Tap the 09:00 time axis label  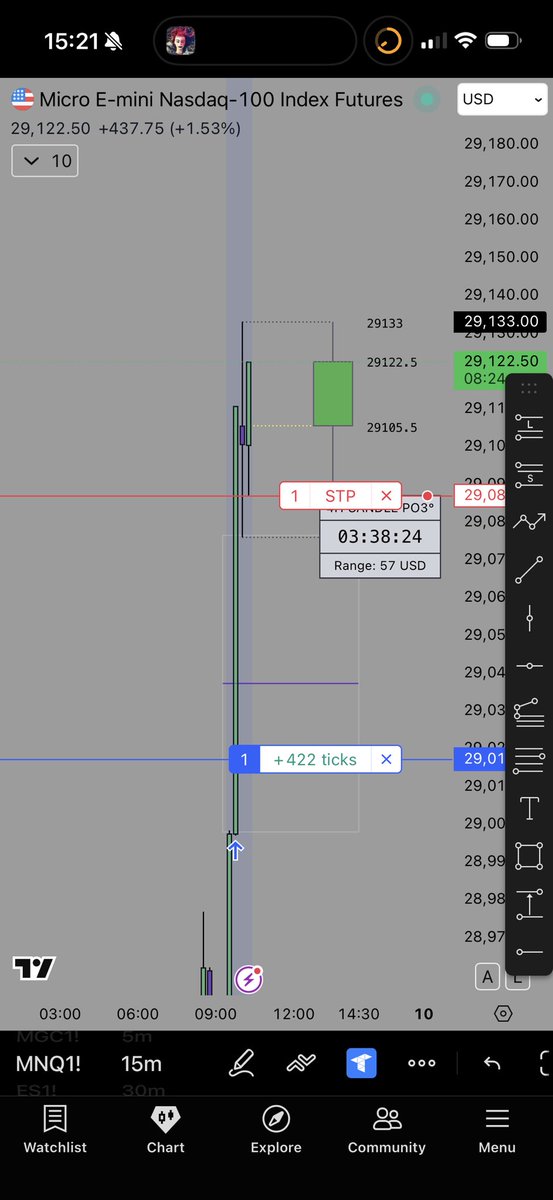[x=216, y=1013]
